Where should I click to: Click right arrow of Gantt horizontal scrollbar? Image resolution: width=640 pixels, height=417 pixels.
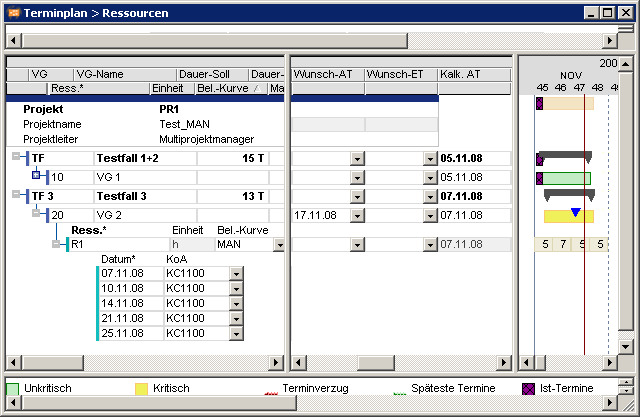click(610, 362)
